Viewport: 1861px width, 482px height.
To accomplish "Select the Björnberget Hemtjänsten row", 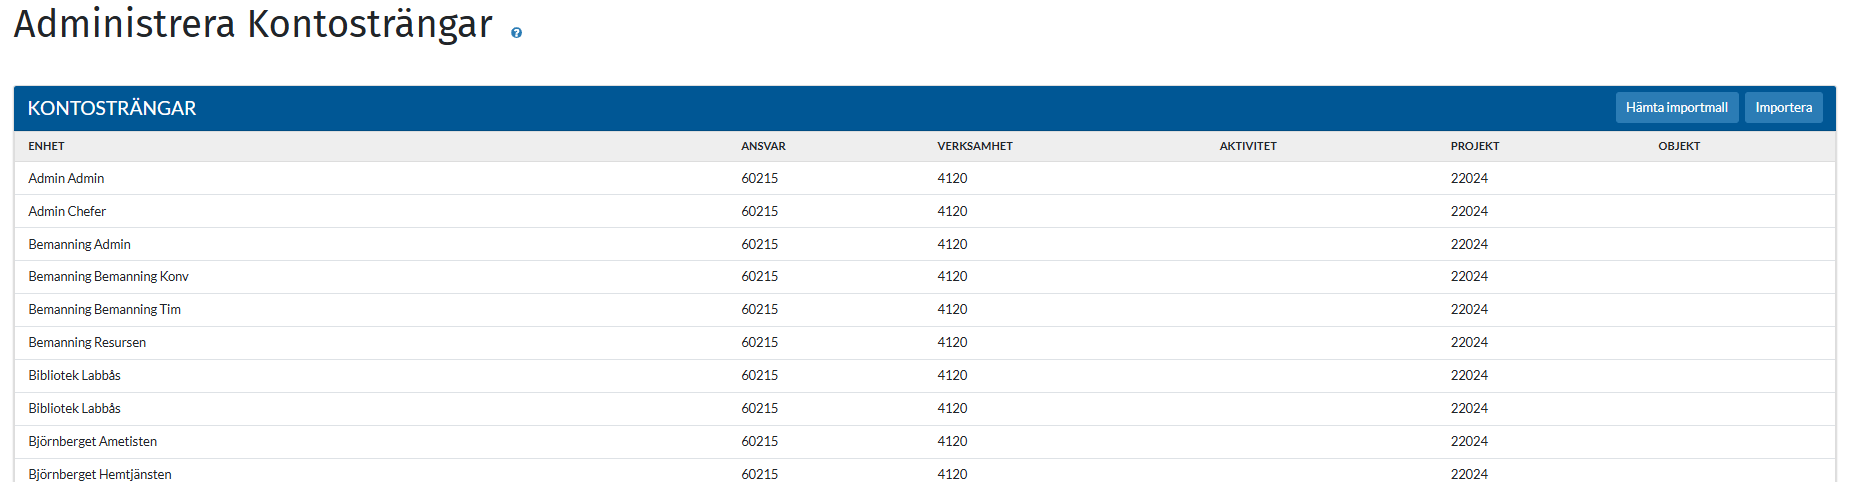I will tap(100, 473).
